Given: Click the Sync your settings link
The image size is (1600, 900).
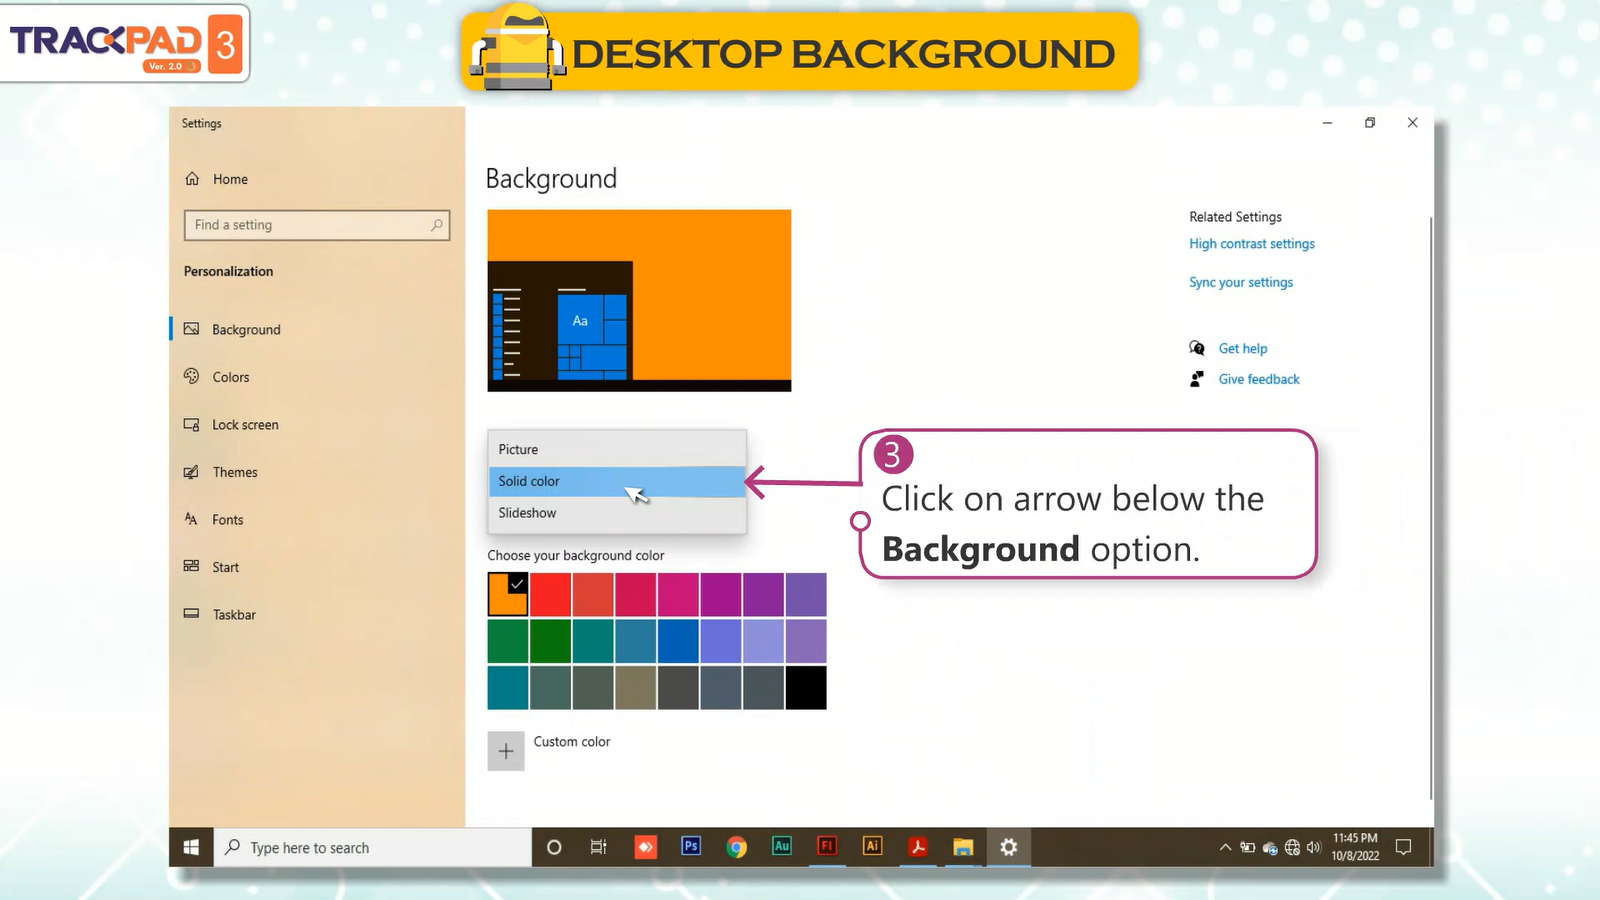Looking at the screenshot, I should coord(1241,283).
